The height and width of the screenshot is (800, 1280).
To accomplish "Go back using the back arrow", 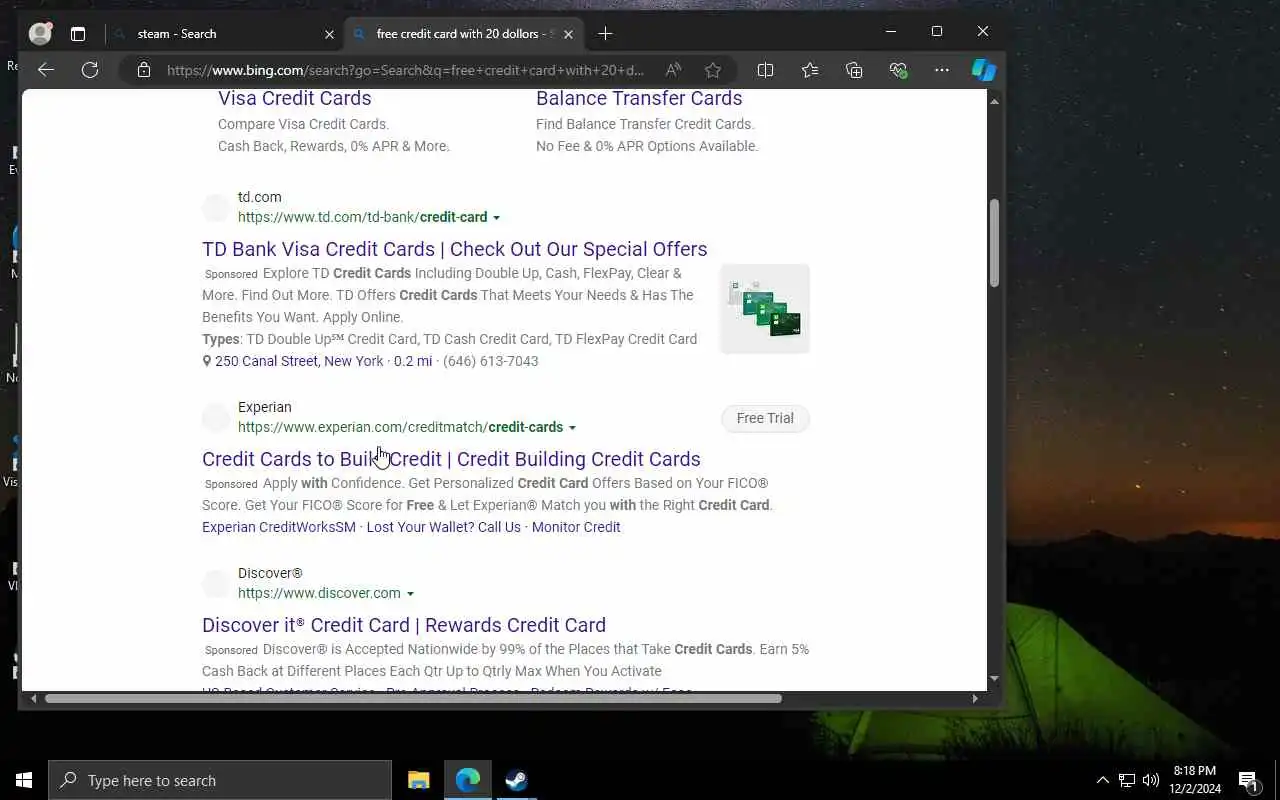I will 45,70.
